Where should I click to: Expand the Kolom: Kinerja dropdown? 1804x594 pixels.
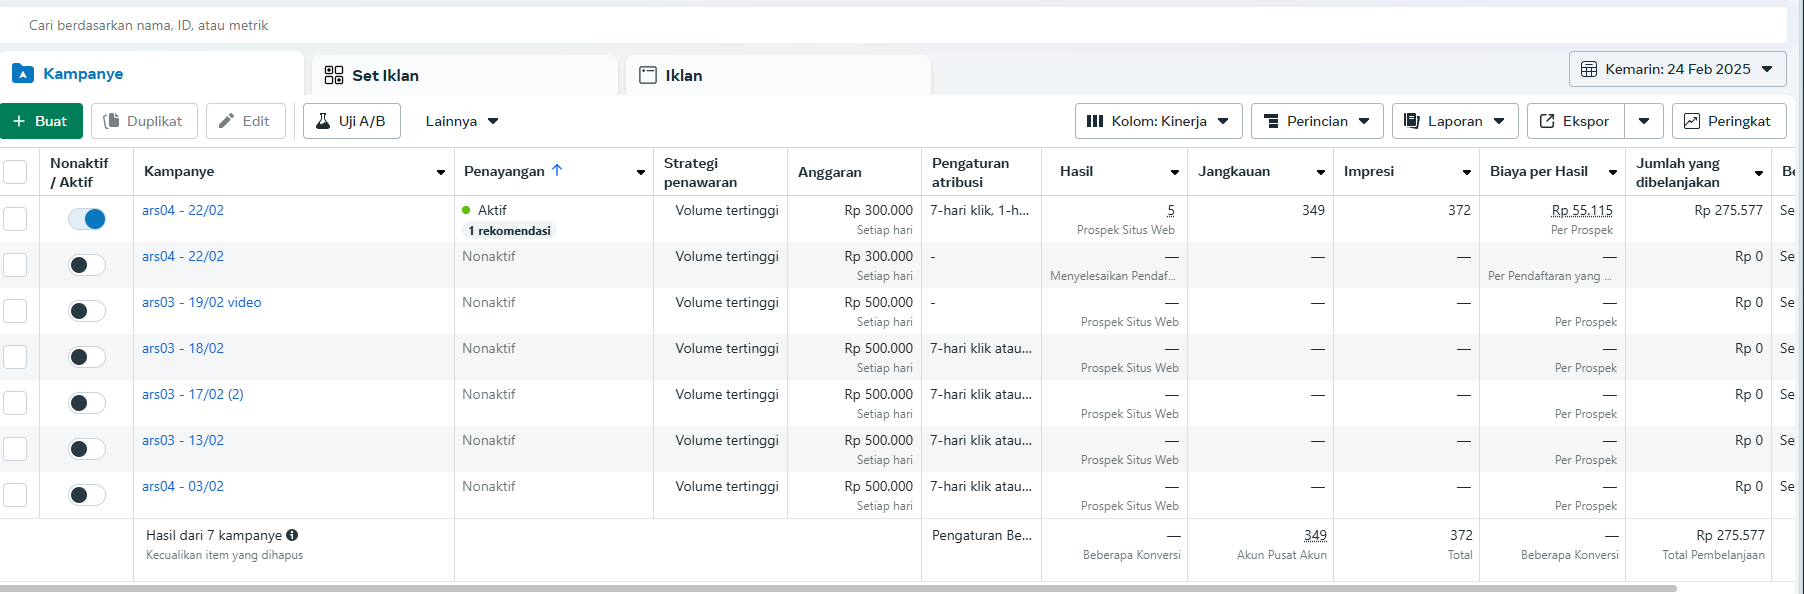1159,121
